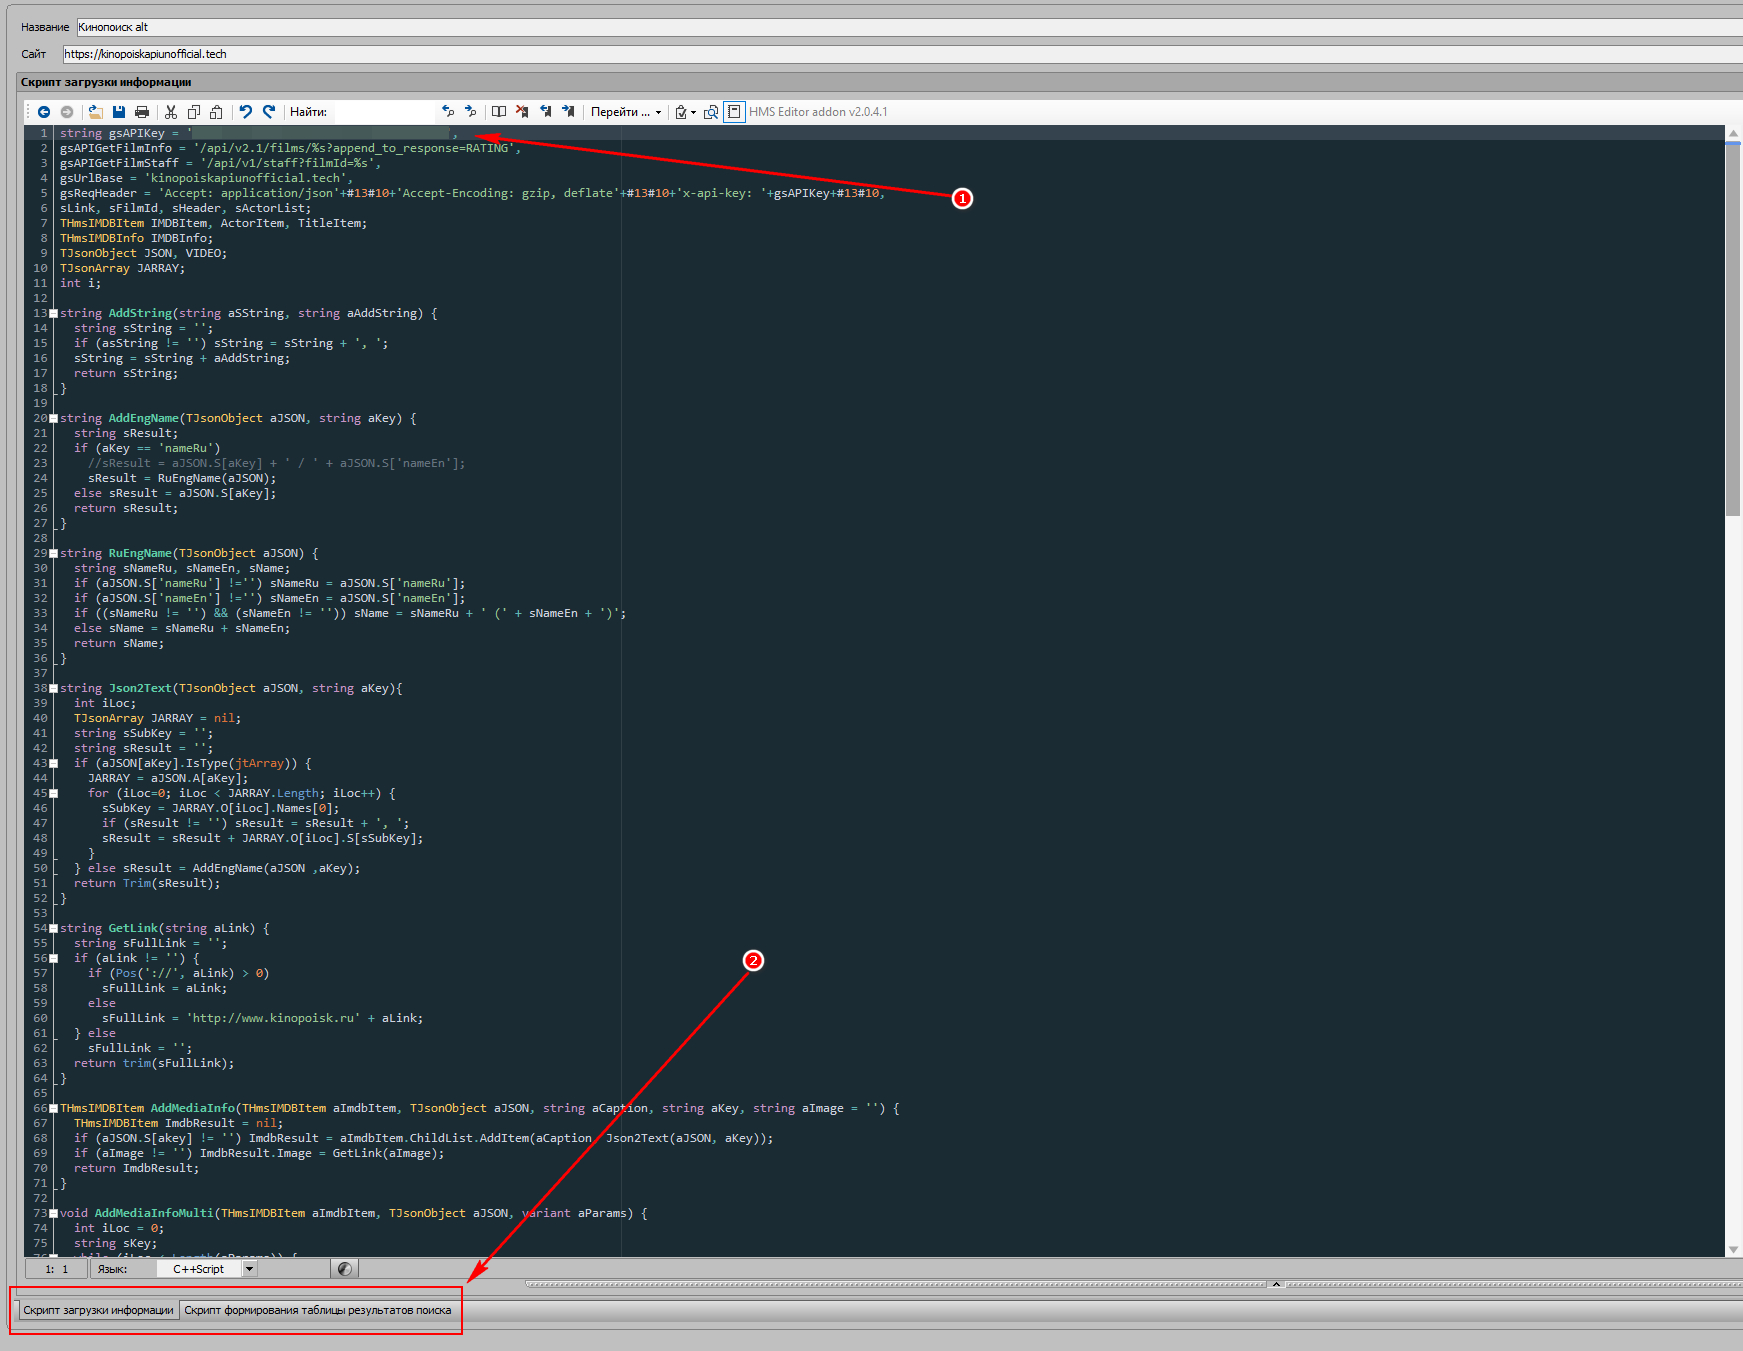Click the Найти search input field
The image size is (1743, 1351).
[384, 112]
